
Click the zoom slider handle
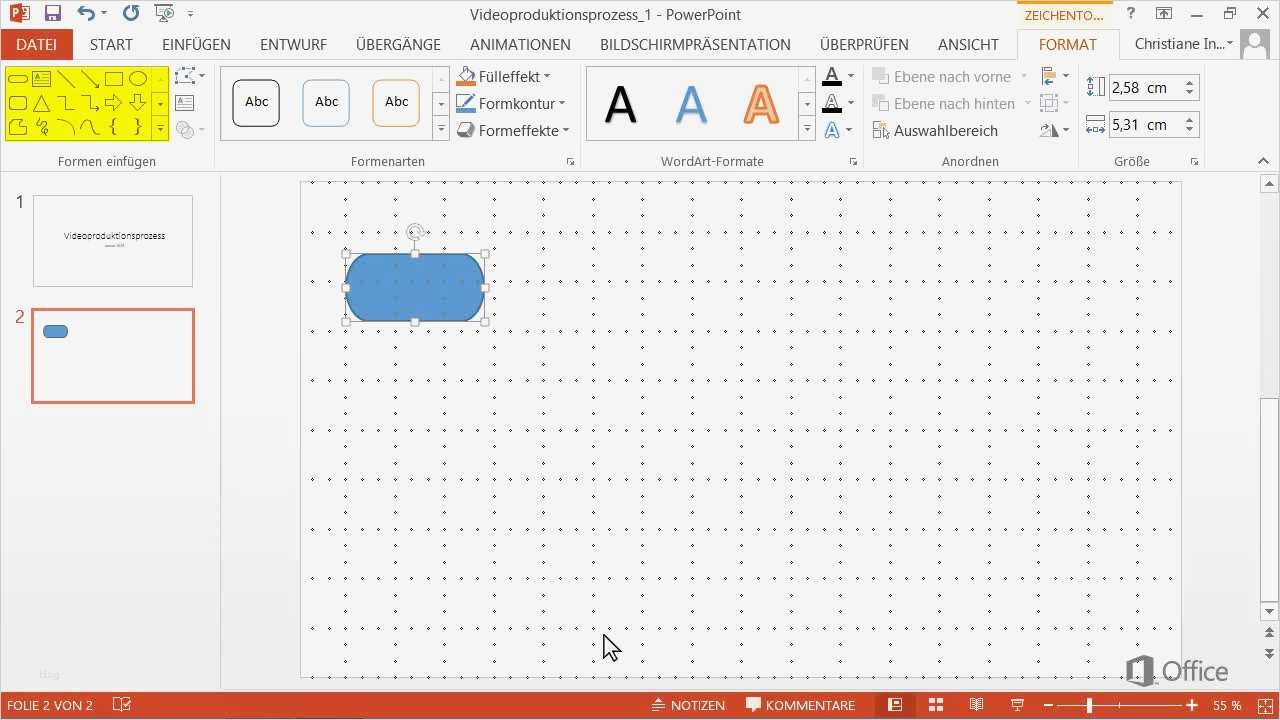click(x=1089, y=705)
